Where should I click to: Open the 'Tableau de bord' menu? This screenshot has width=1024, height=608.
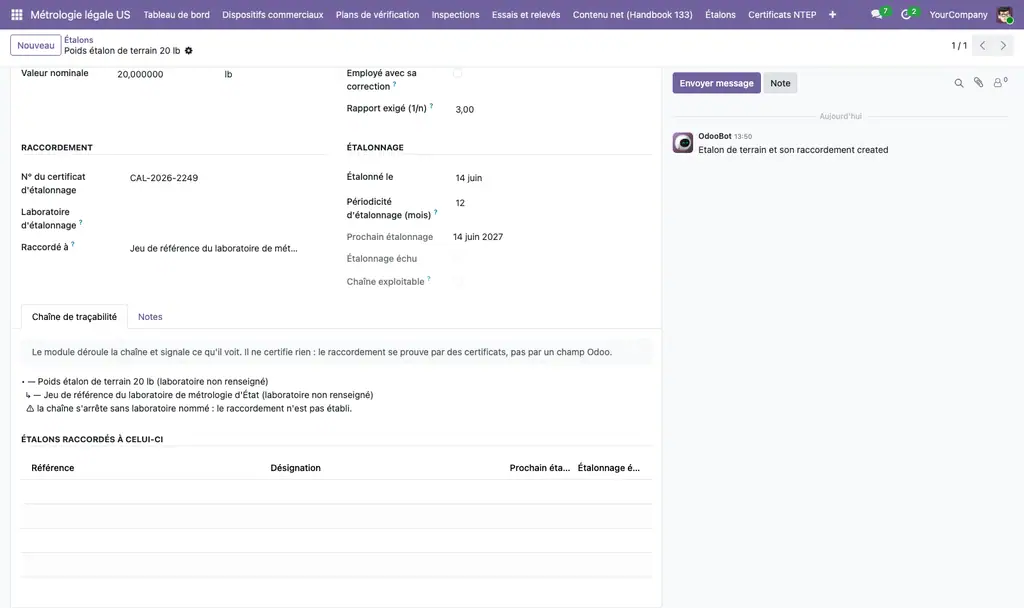[176, 14]
